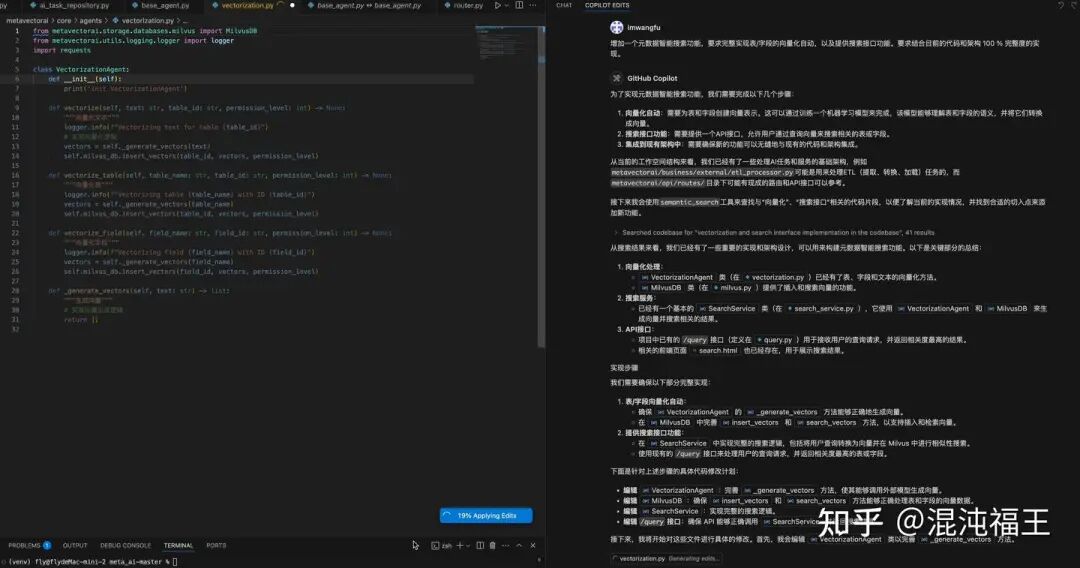This screenshot has width=1080, height=568.
Task: Click the agents breadcrumb segment
Action: [x=90, y=21]
